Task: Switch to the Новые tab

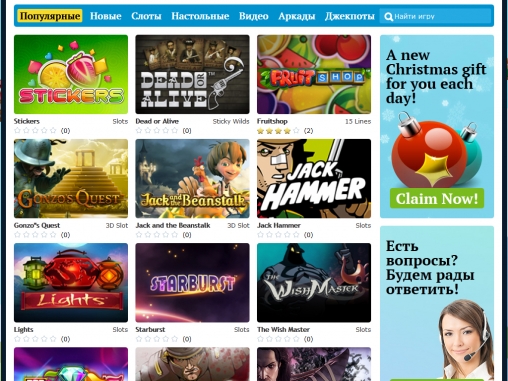Action: pyautogui.click(x=106, y=16)
